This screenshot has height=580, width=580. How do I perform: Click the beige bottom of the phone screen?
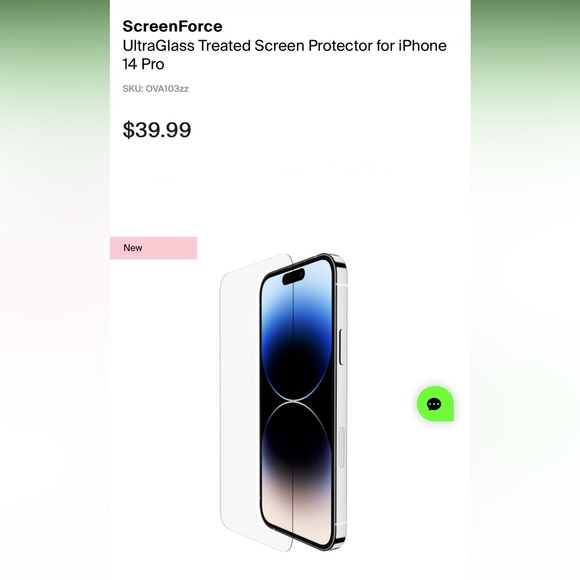click(x=296, y=514)
